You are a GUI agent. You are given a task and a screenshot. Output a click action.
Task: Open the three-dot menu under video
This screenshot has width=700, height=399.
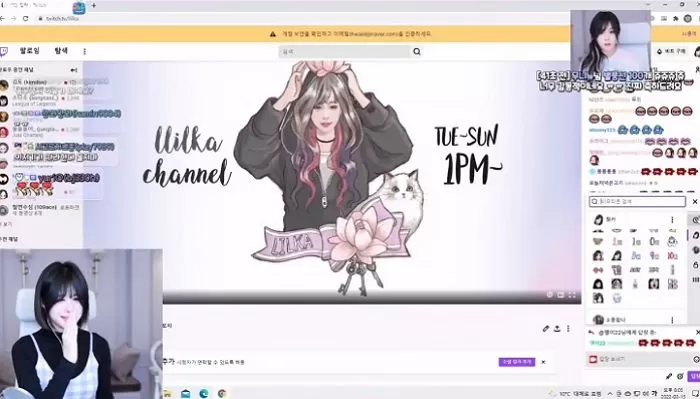[x=568, y=328]
